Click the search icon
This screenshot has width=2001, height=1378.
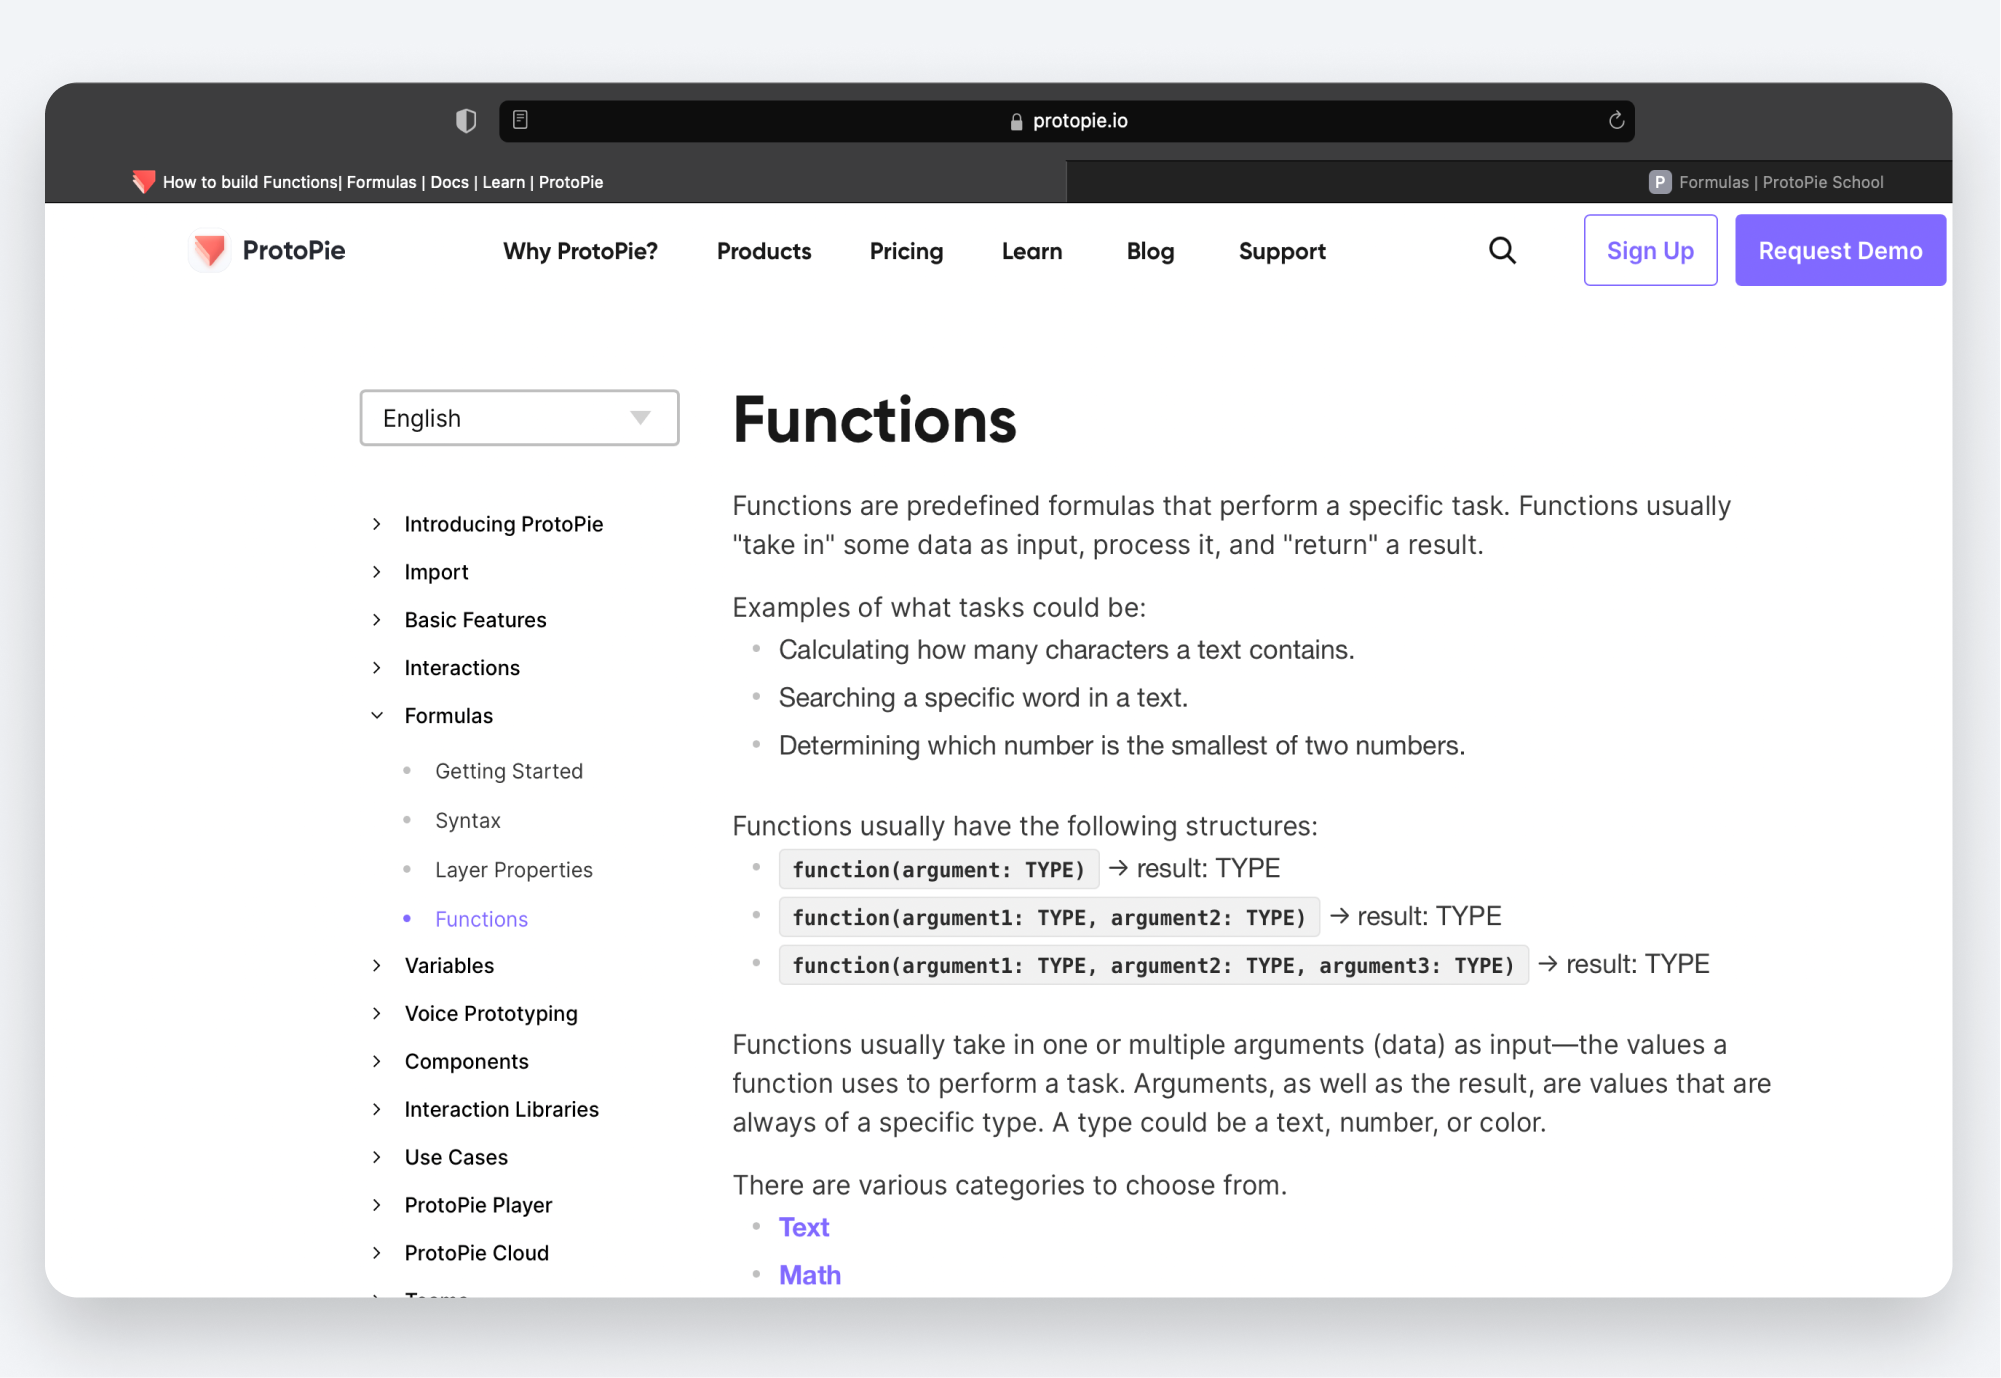coord(1502,249)
